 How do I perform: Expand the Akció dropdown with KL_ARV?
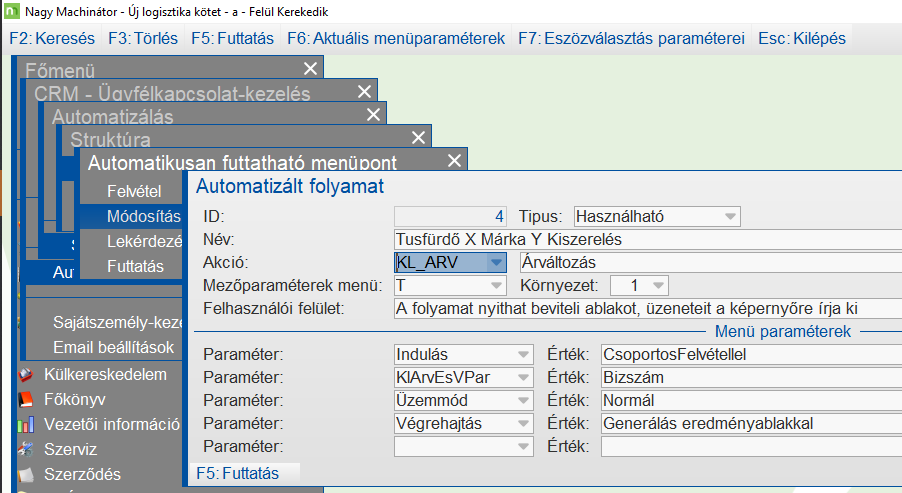[496, 262]
